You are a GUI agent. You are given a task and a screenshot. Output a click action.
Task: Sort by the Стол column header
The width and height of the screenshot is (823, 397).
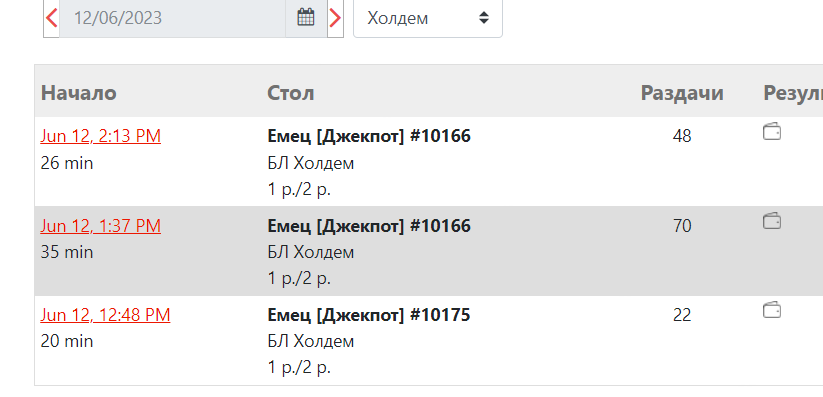click(291, 93)
